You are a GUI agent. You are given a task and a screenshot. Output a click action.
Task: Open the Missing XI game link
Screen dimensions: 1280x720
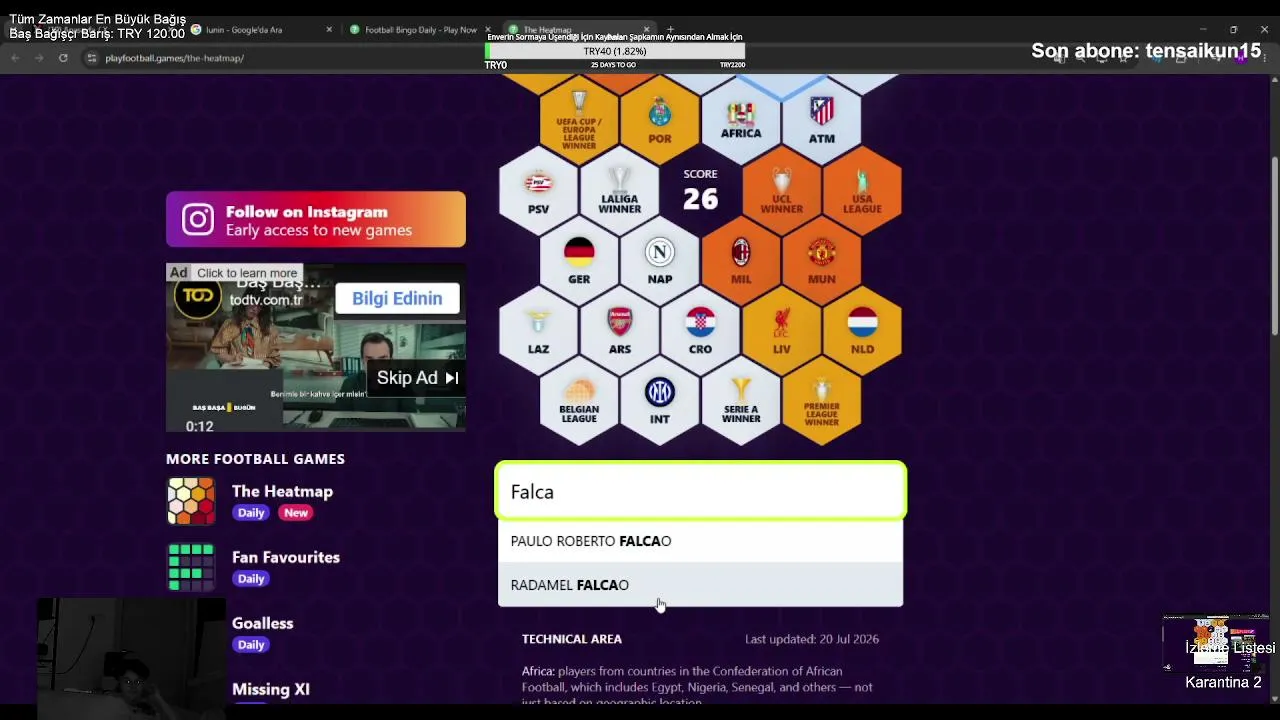point(271,689)
